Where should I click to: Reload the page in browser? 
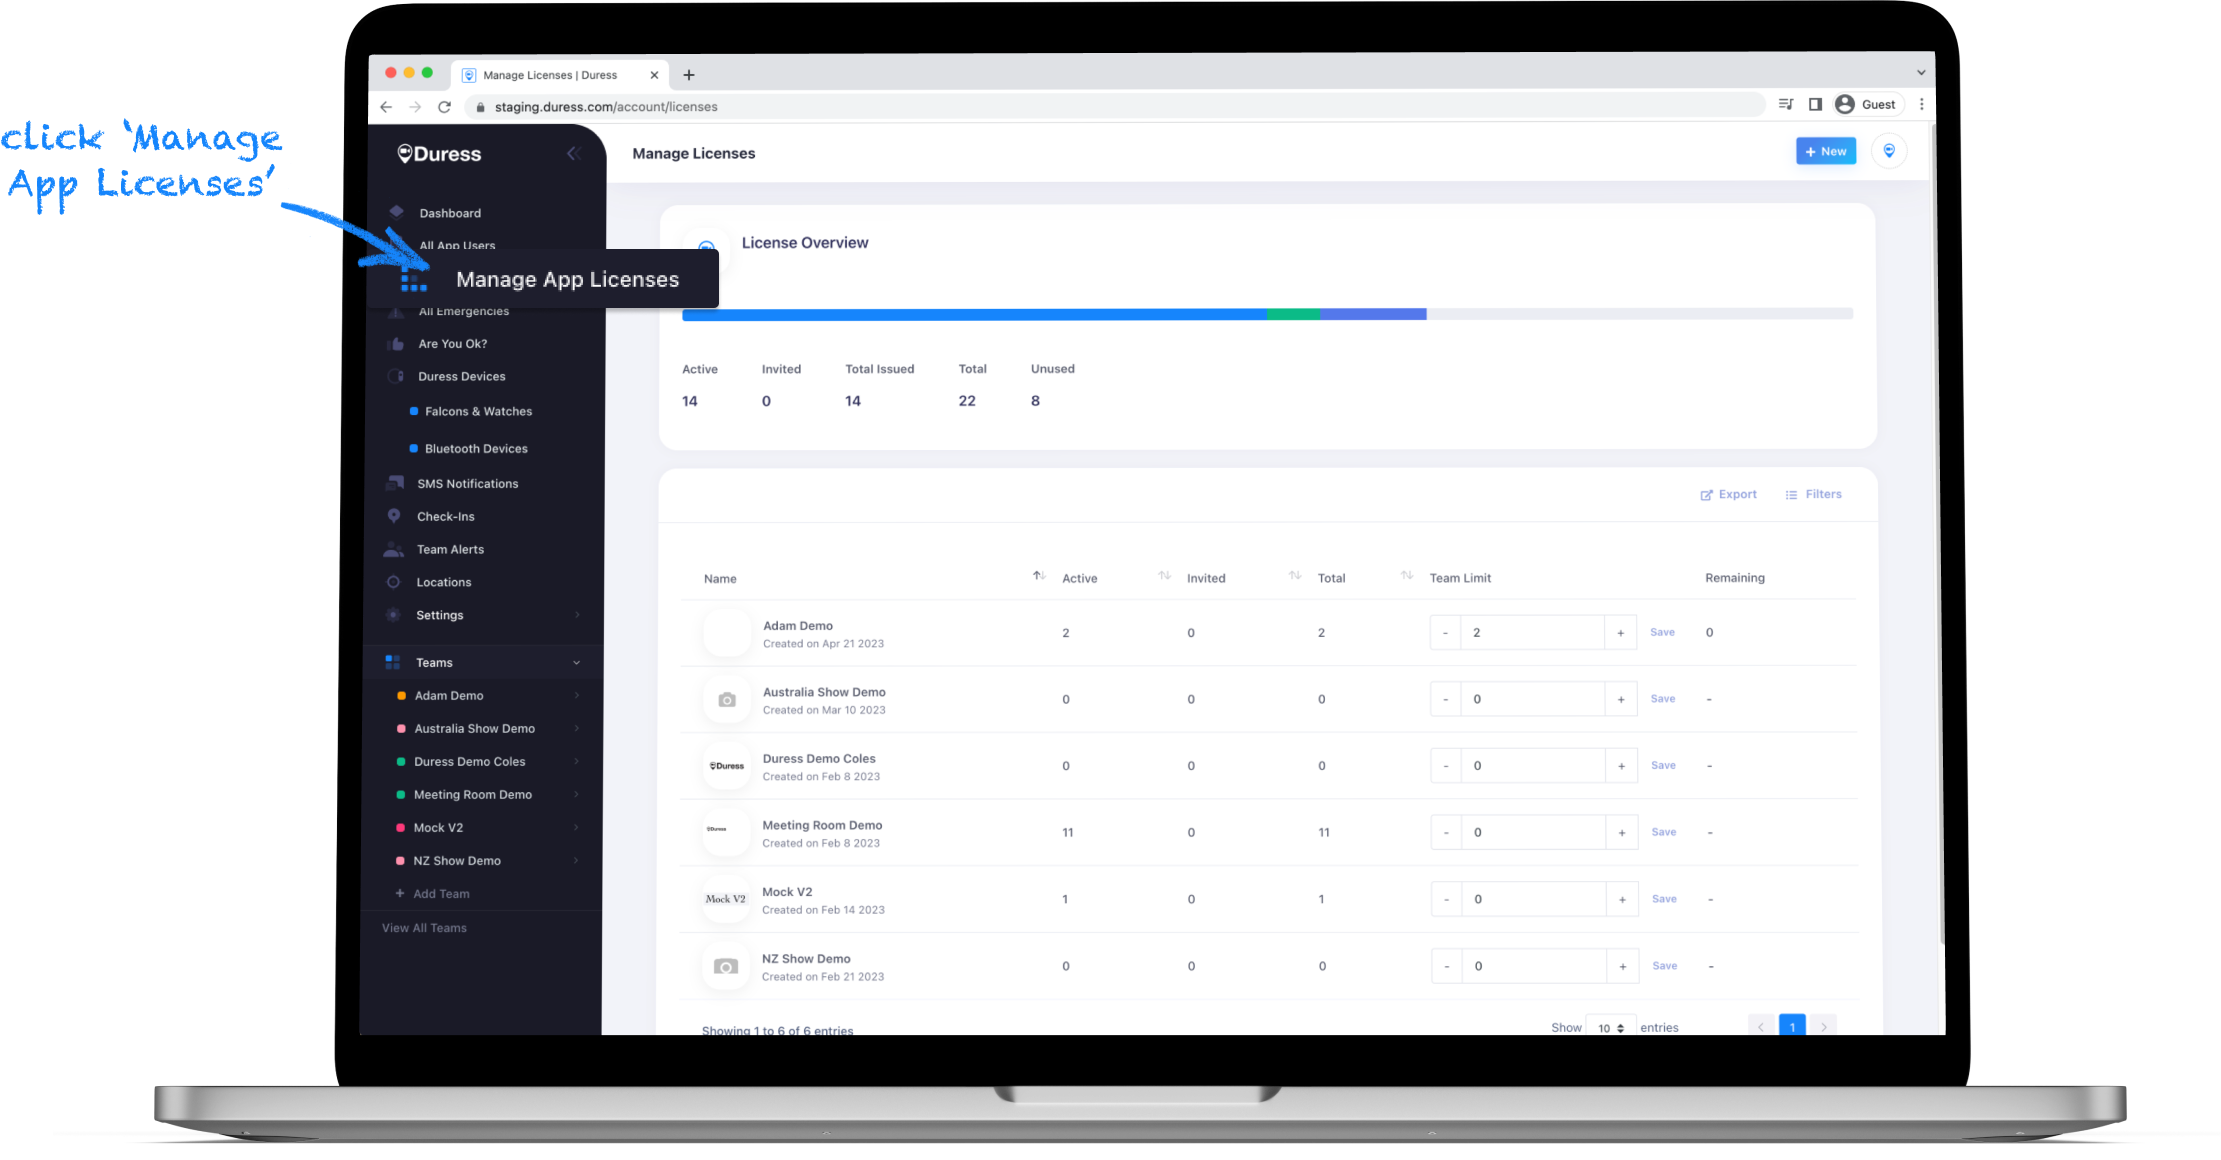[x=444, y=106]
